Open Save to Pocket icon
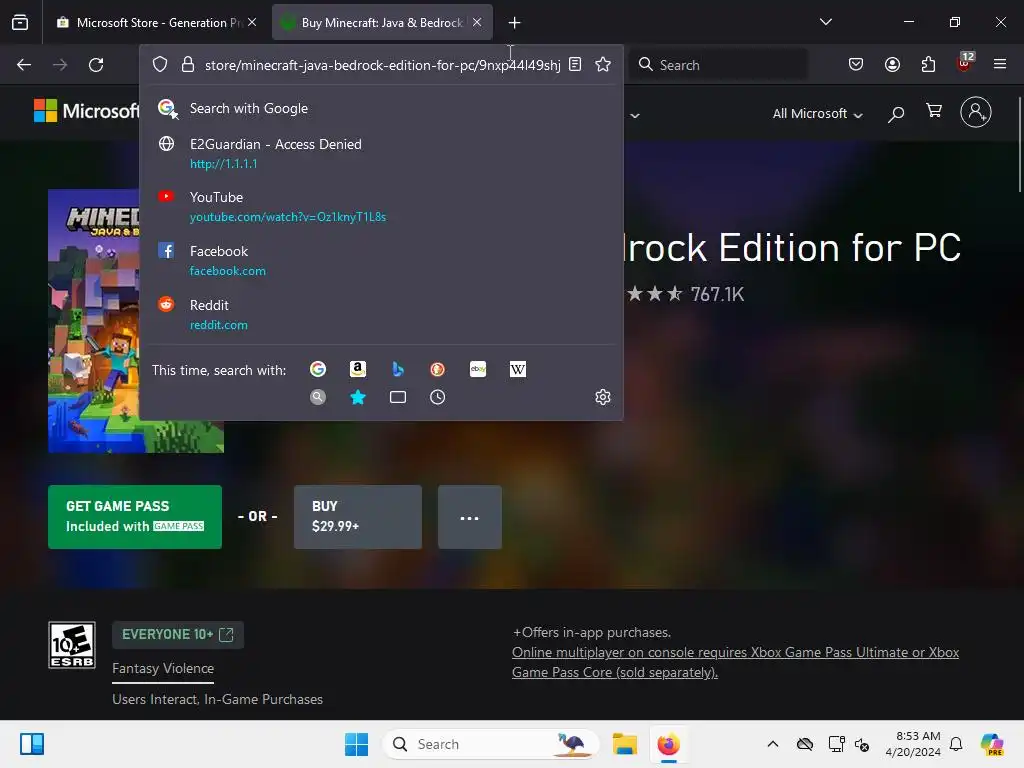Image resolution: width=1024 pixels, height=768 pixels. tap(856, 64)
